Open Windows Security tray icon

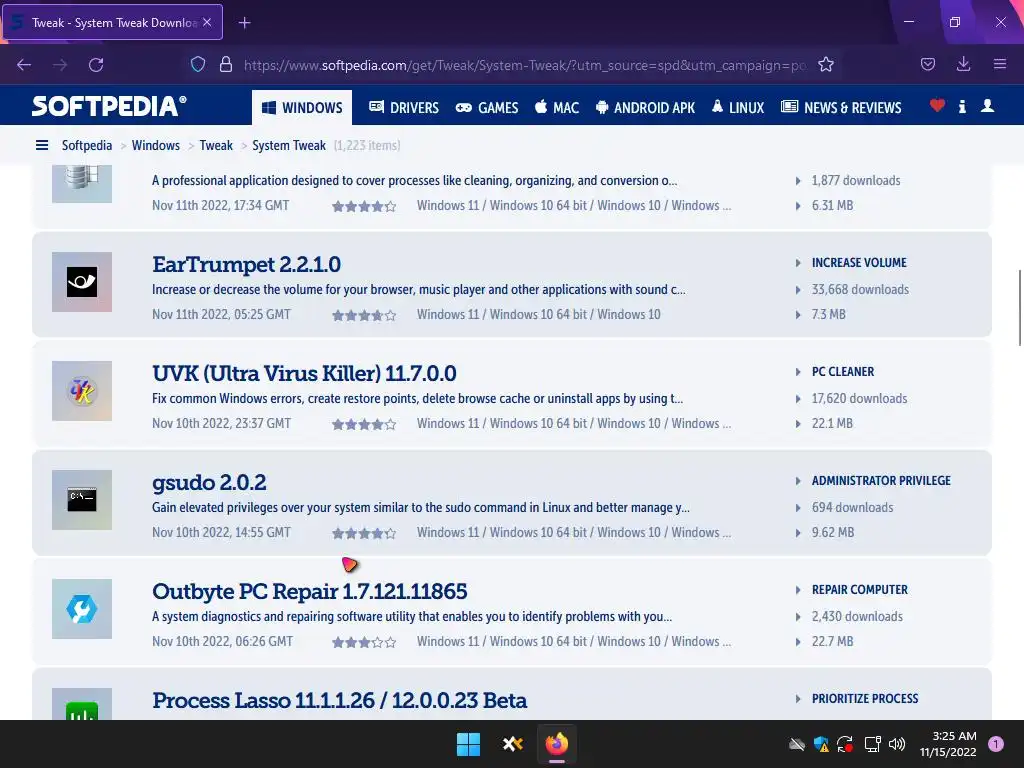(x=821, y=744)
